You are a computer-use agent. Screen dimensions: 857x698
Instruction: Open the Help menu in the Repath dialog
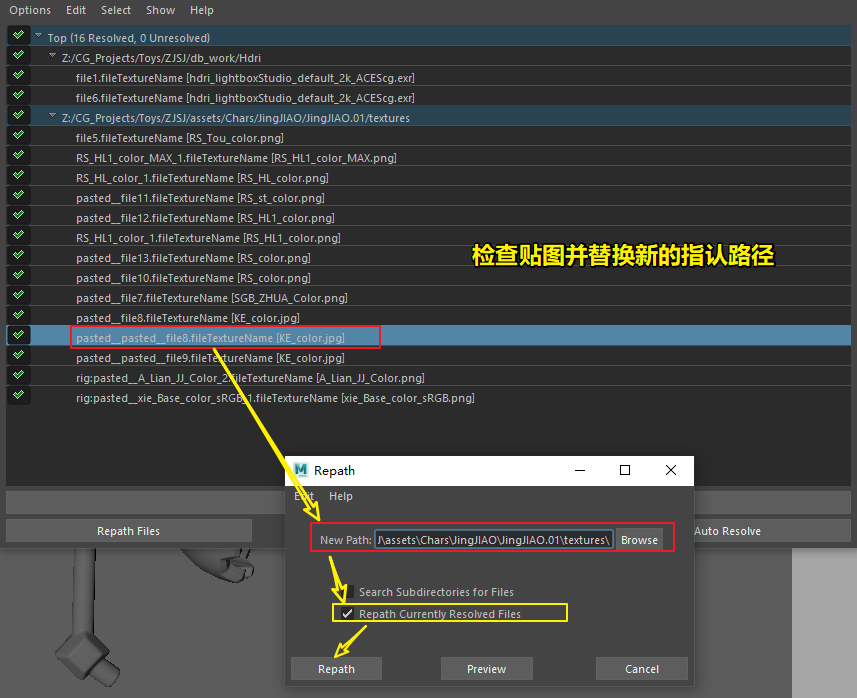click(341, 496)
